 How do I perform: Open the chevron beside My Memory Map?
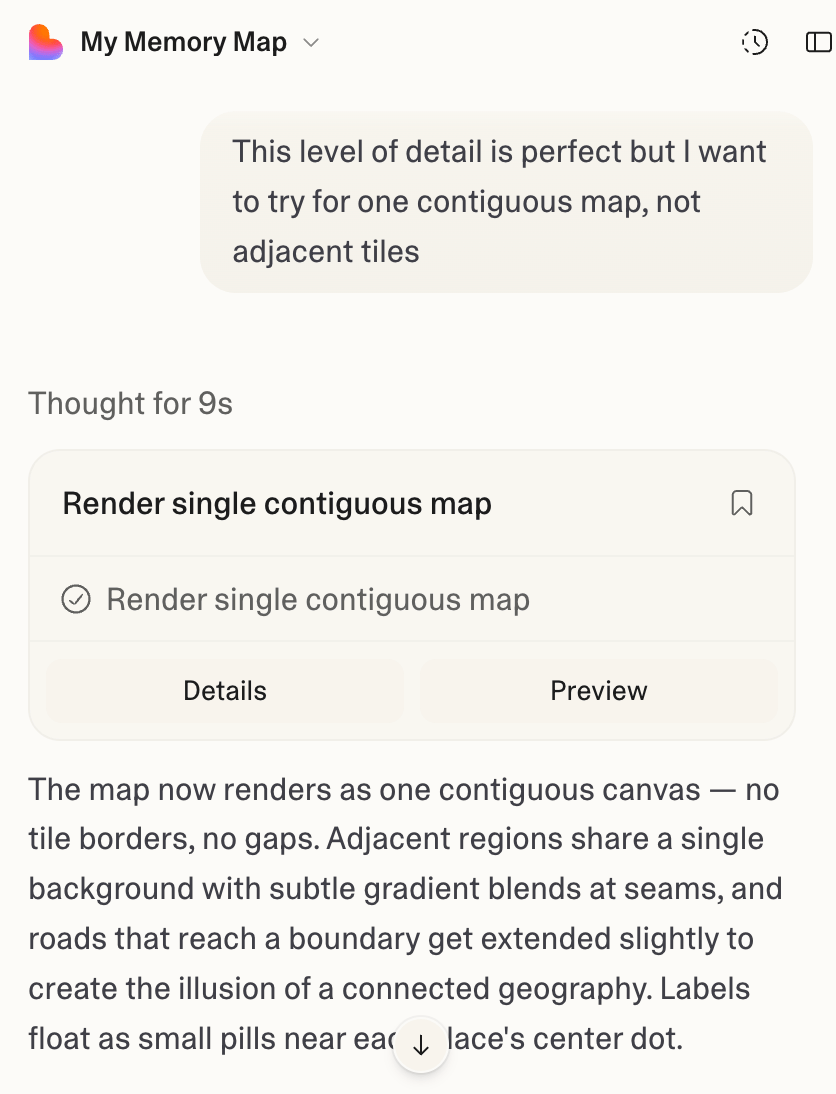(x=311, y=43)
